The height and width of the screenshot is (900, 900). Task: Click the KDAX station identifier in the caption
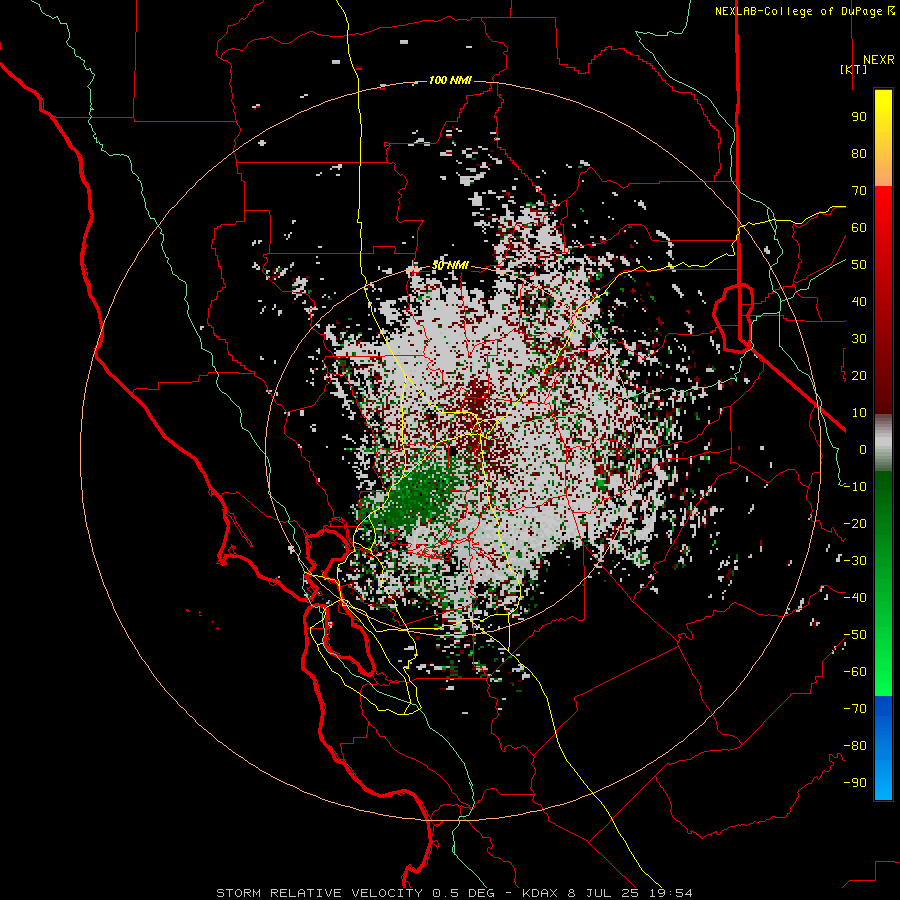[540, 893]
